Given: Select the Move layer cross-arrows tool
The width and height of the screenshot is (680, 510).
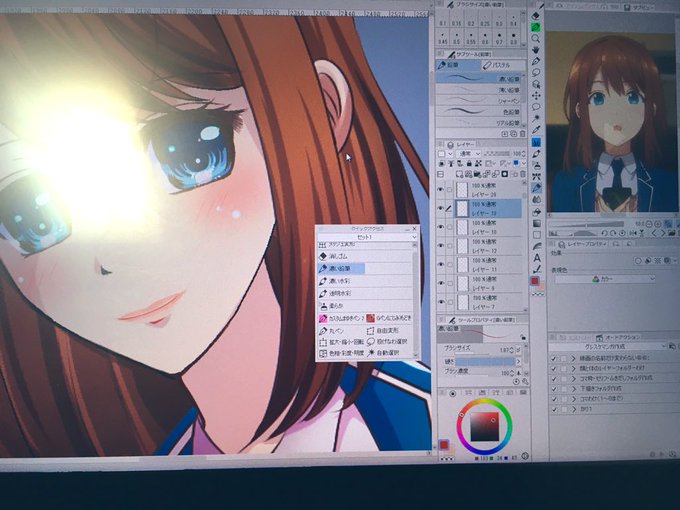Looking at the screenshot, I should click(x=536, y=95).
